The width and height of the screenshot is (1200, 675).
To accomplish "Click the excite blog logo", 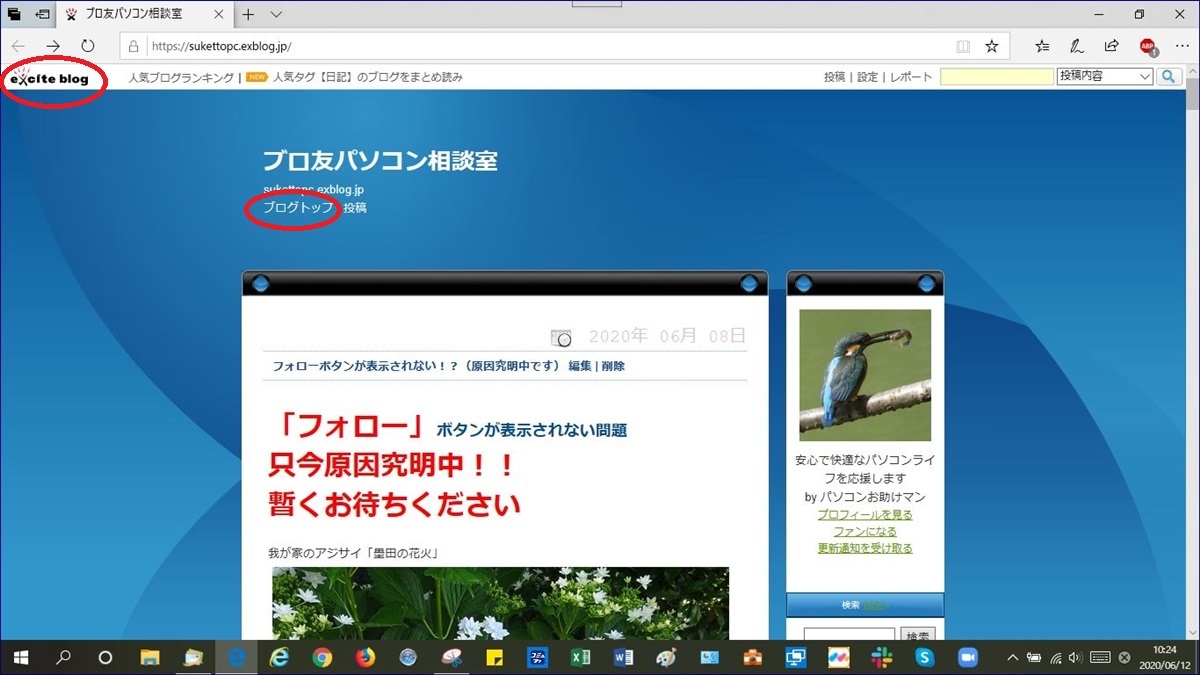I will (x=50, y=78).
